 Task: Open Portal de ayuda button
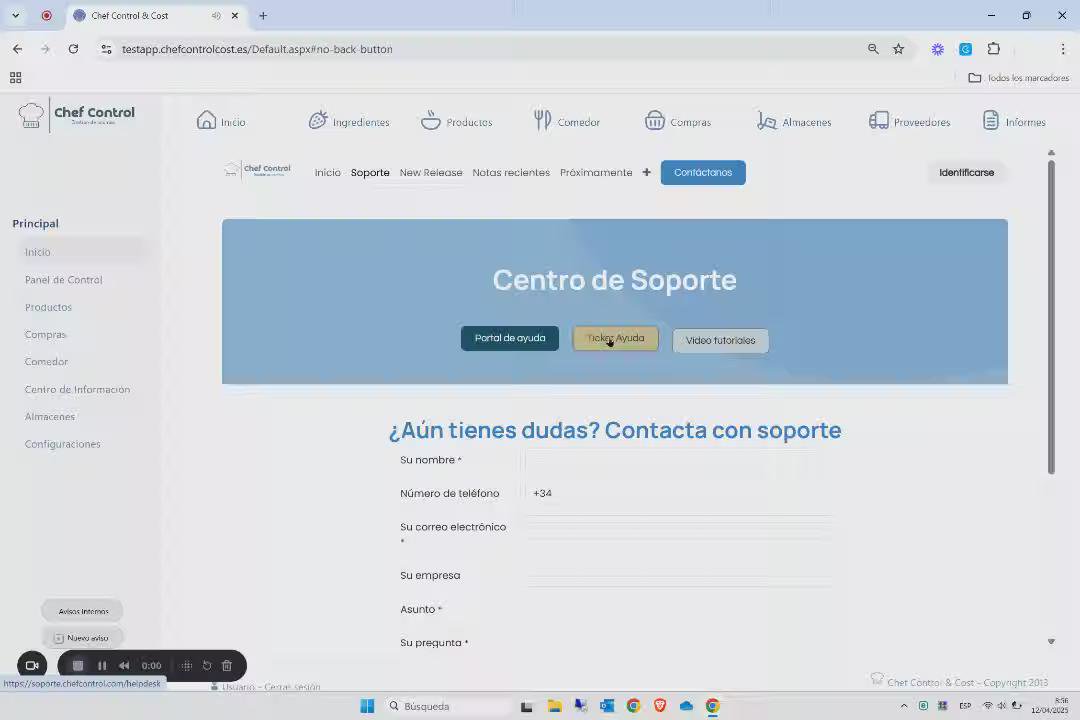[510, 338]
